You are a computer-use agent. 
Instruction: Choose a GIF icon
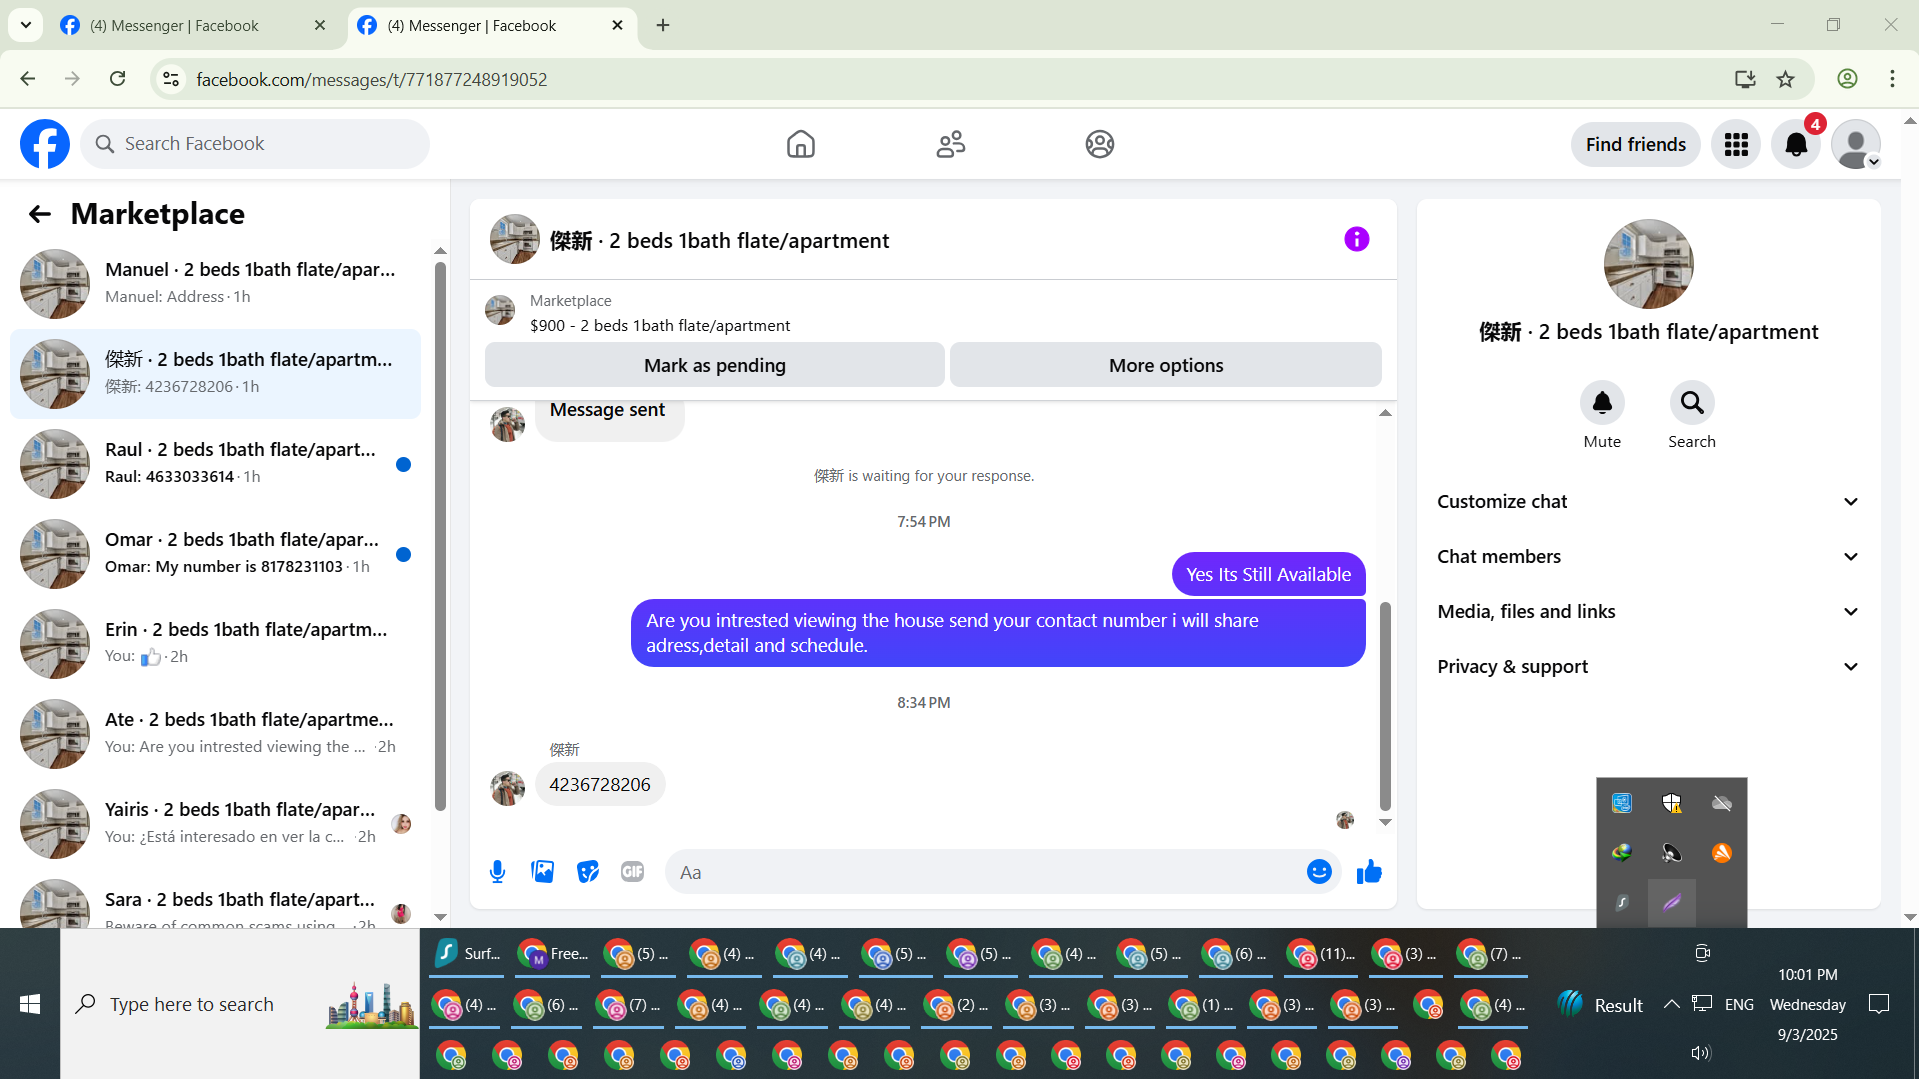pyautogui.click(x=633, y=872)
